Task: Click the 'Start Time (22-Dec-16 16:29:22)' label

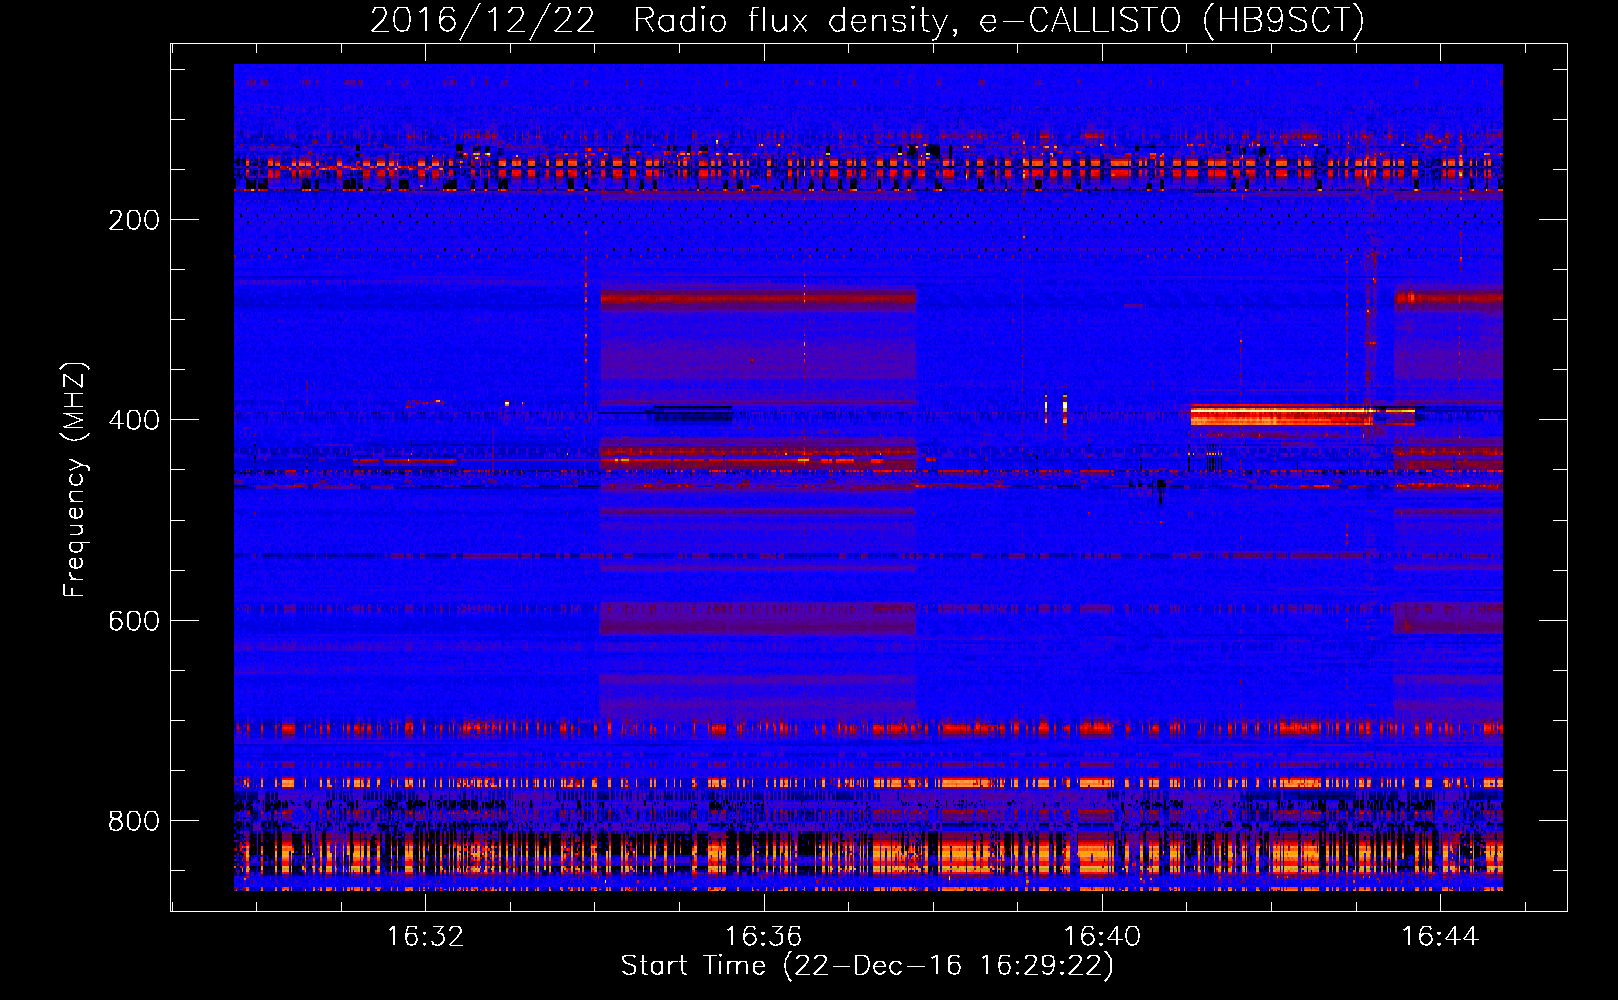Action: tap(867, 966)
